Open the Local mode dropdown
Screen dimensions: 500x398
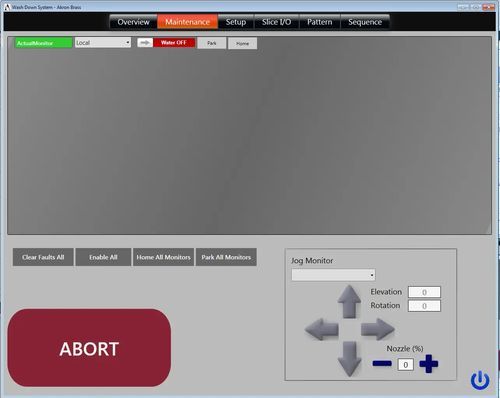(x=103, y=43)
